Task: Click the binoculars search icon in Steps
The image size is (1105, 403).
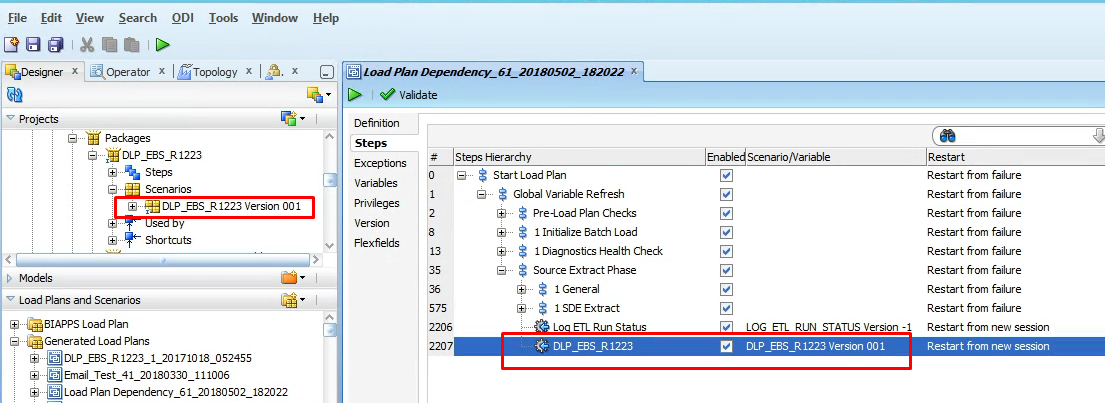Action: [948, 136]
